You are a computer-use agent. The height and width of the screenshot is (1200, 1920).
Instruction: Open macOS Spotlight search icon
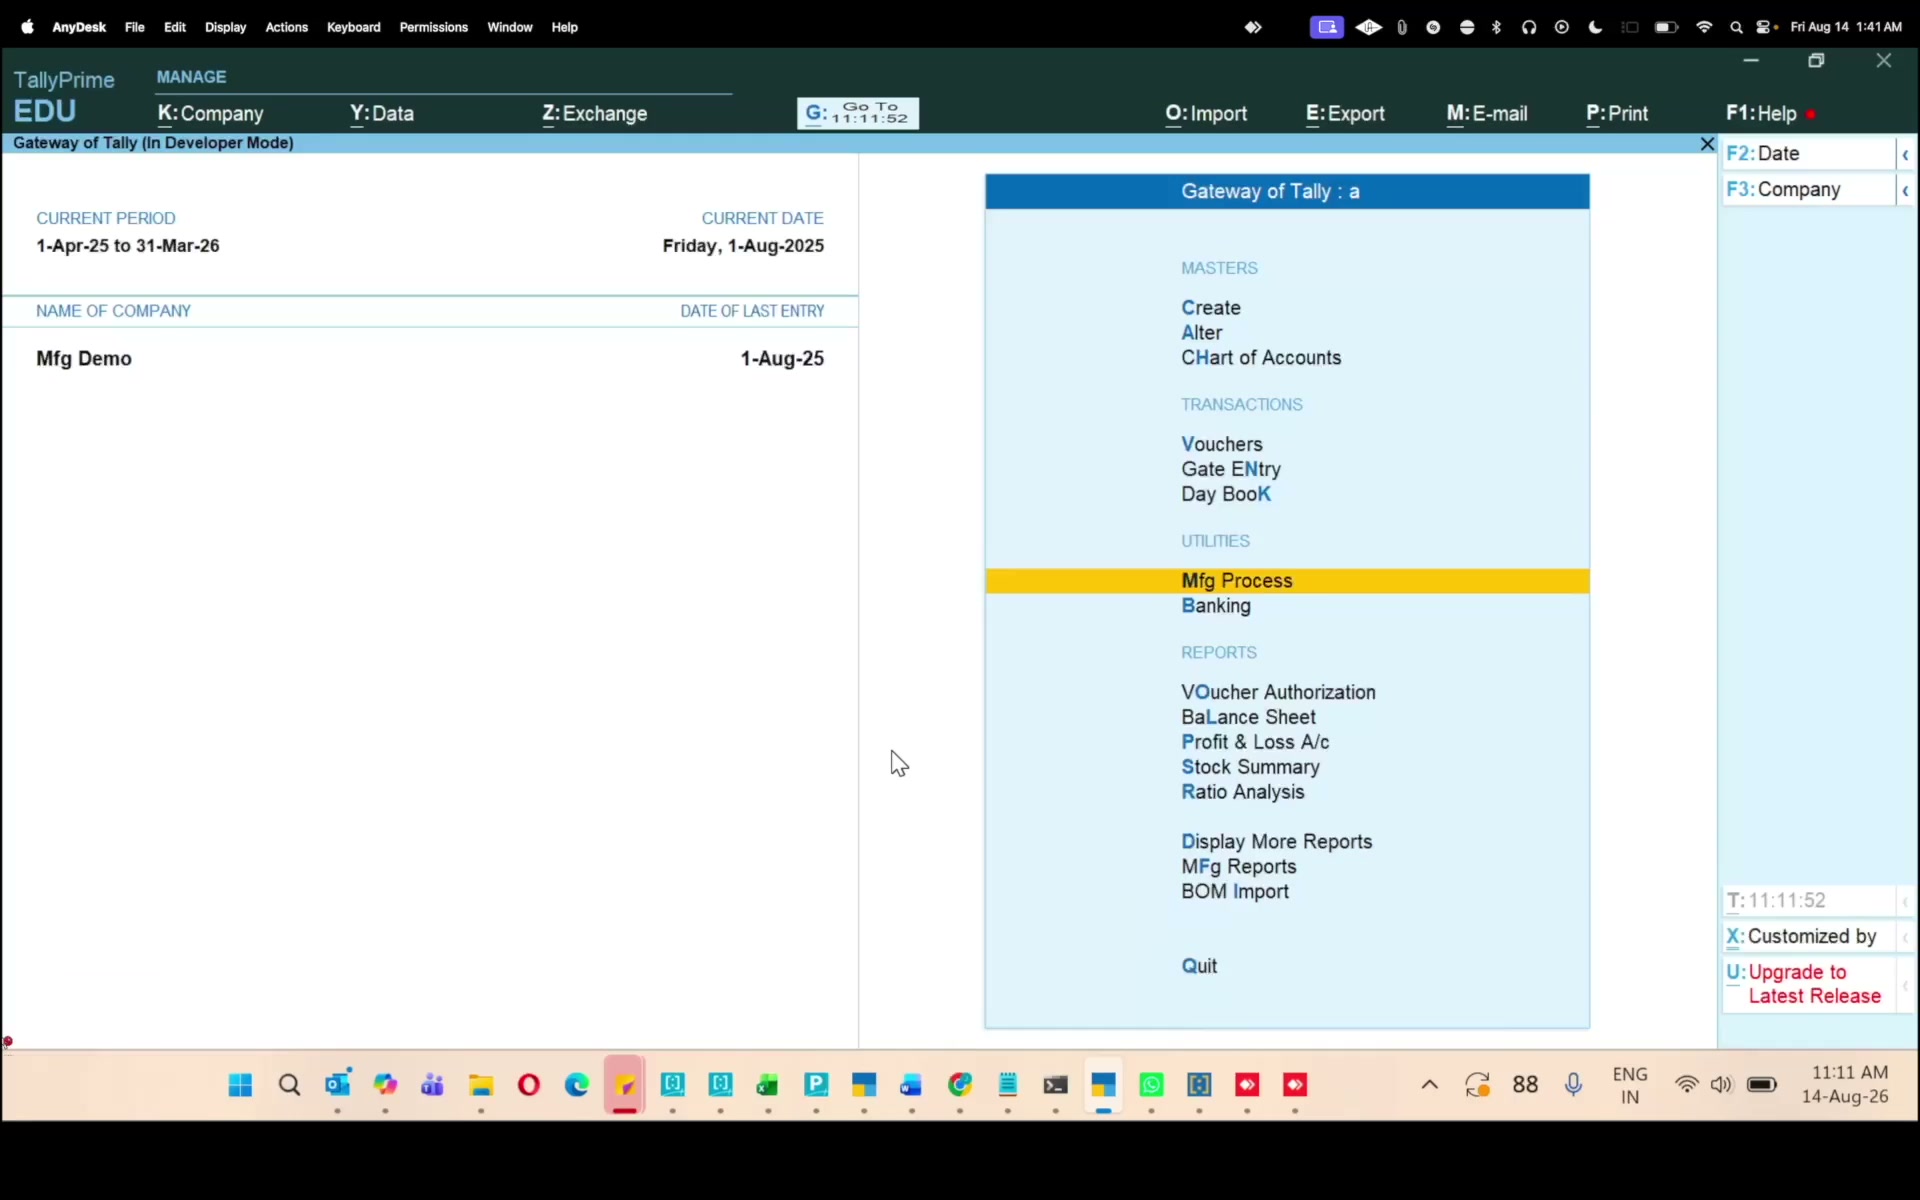point(1737,27)
